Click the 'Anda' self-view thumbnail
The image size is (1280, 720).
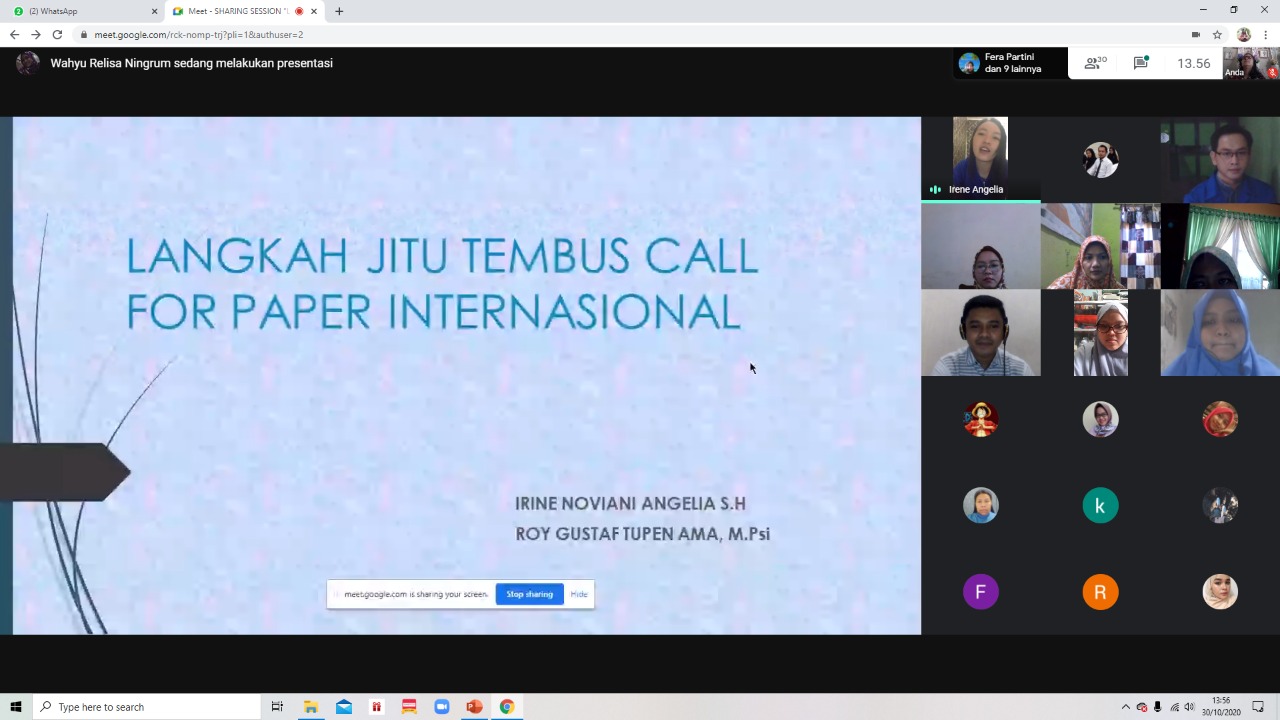click(1251, 63)
